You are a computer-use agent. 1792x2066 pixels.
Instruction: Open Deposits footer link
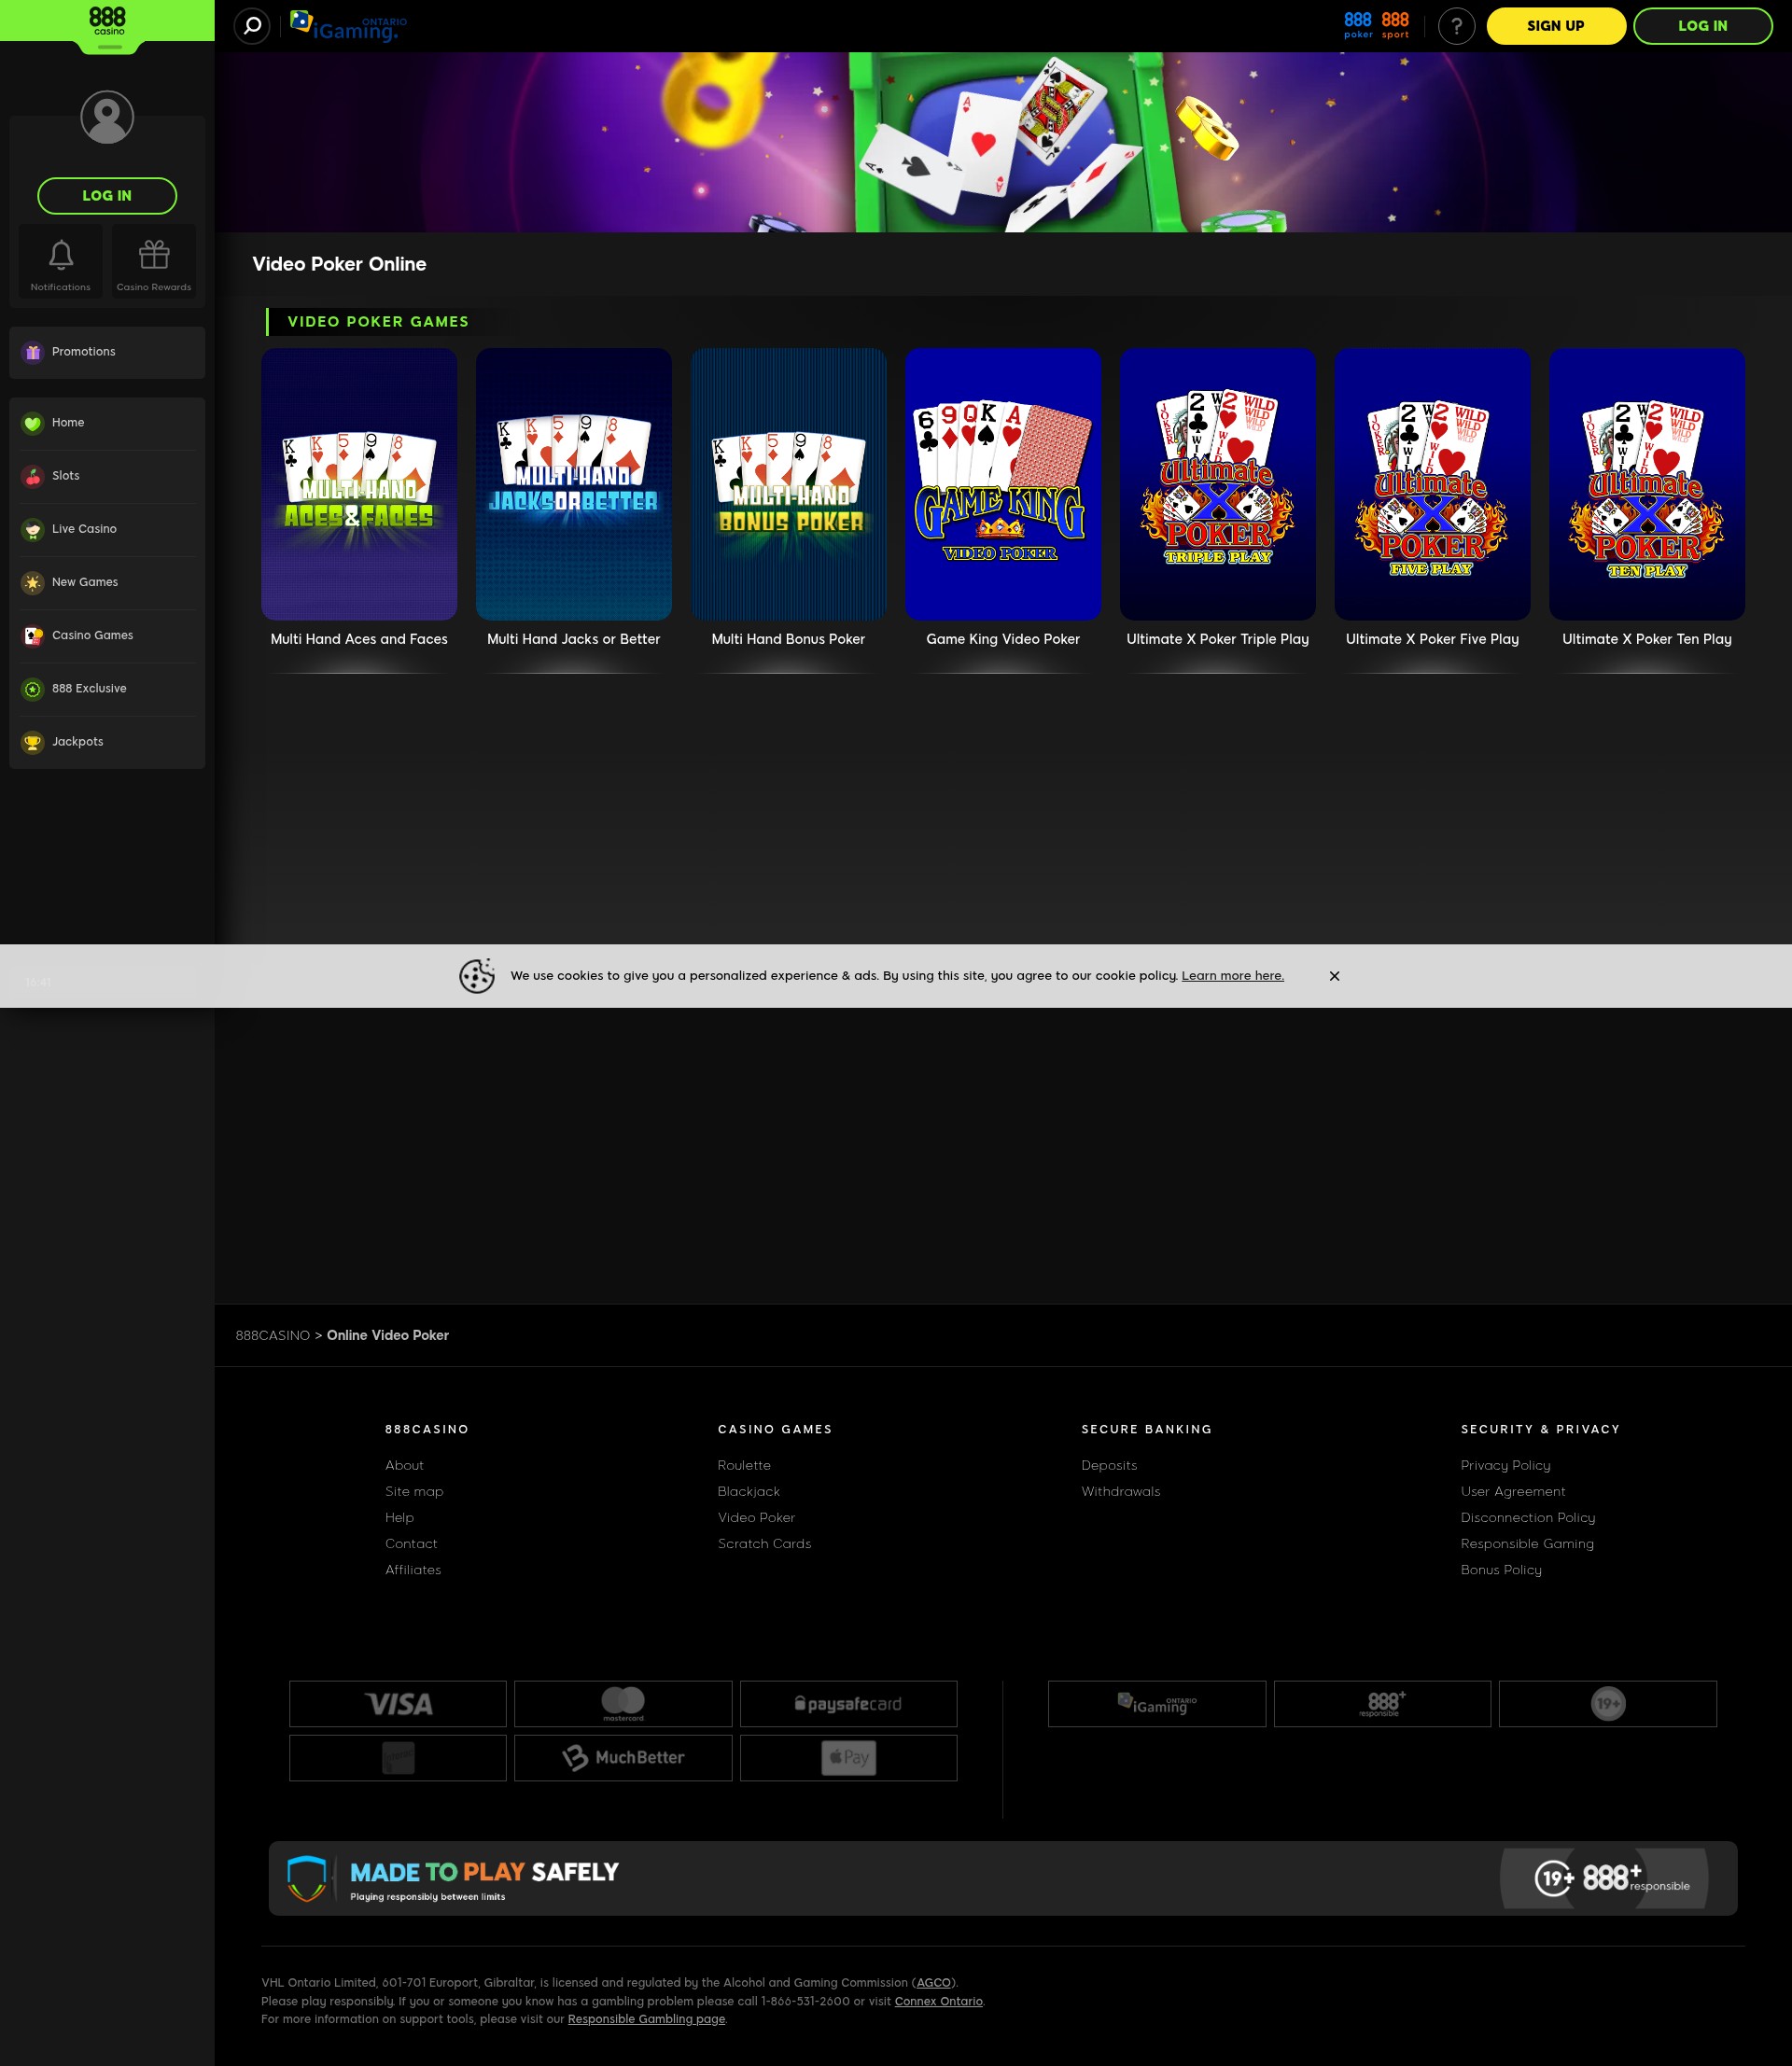(x=1109, y=1466)
